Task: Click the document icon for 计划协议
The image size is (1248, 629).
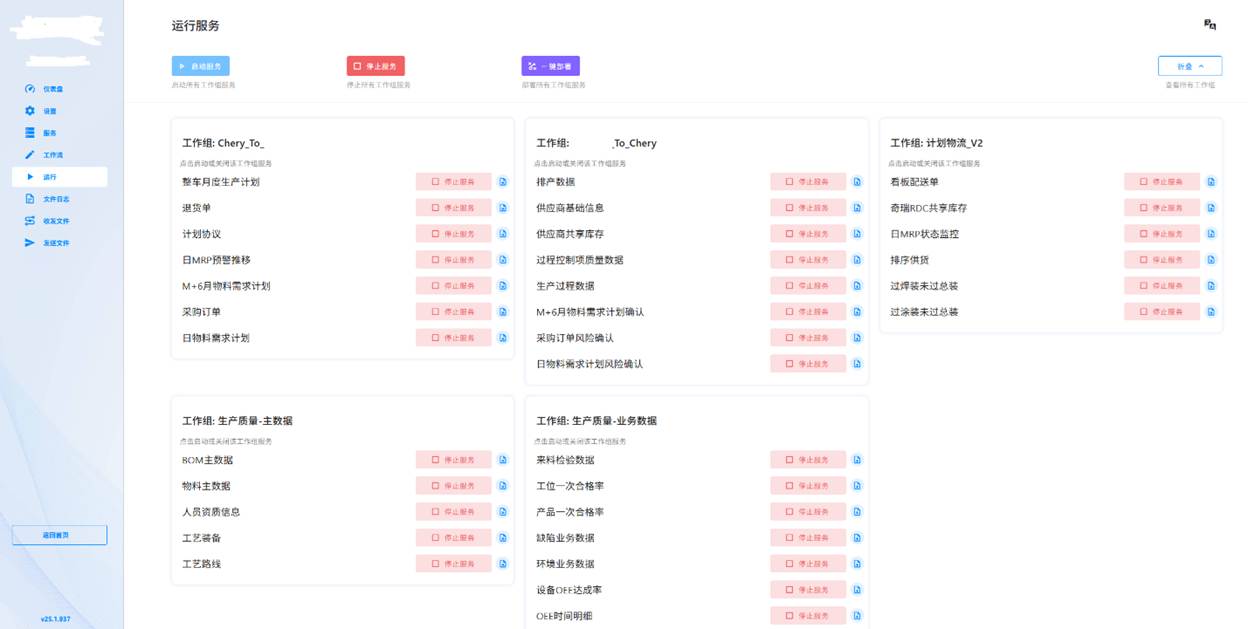Action: pos(503,234)
